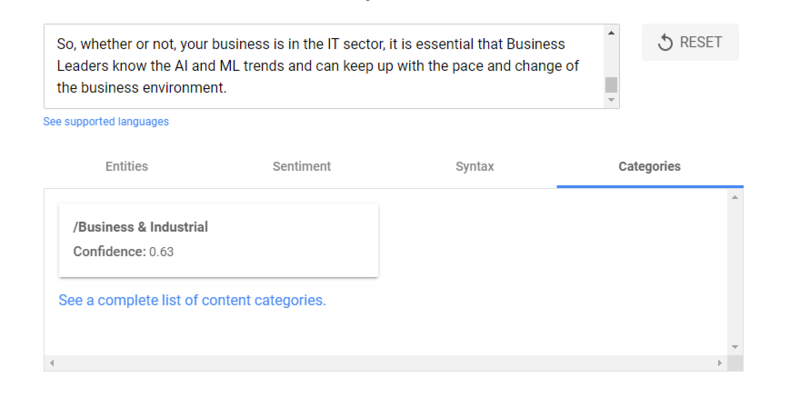
Task: Click the RESET circular arrow icon
Action: point(665,42)
